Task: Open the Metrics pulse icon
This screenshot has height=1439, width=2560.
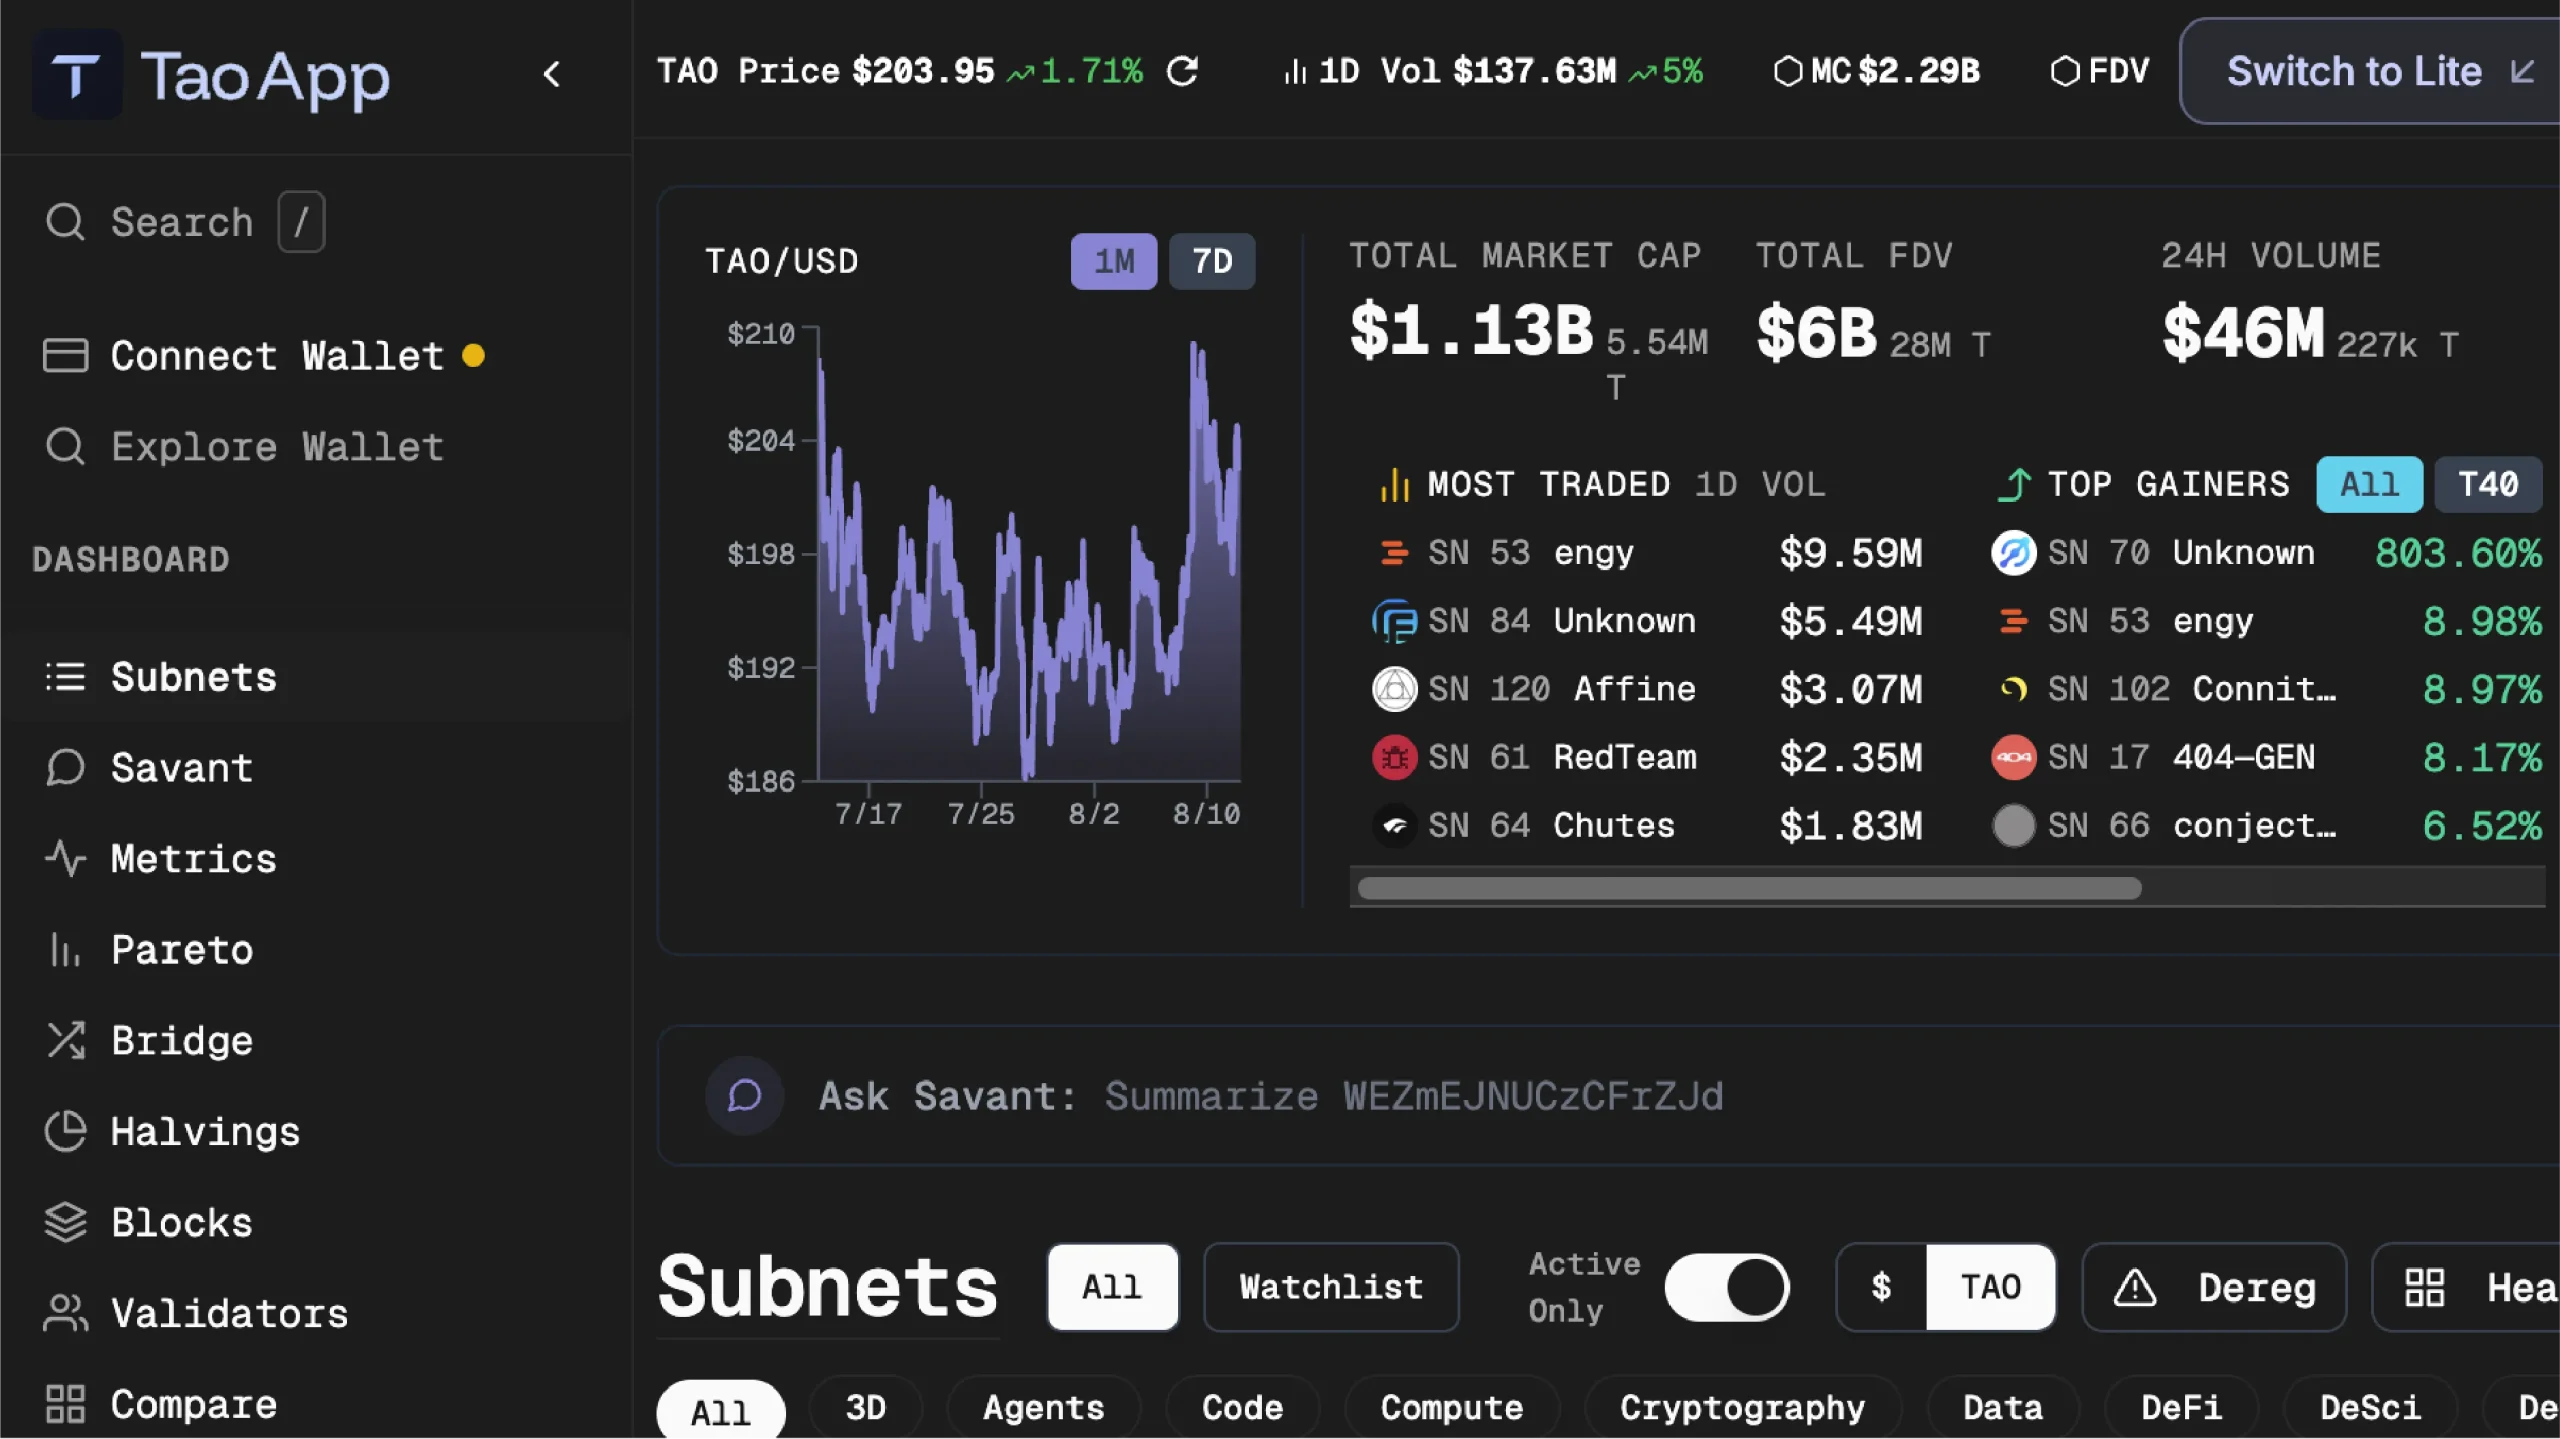Action: point(66,858)
